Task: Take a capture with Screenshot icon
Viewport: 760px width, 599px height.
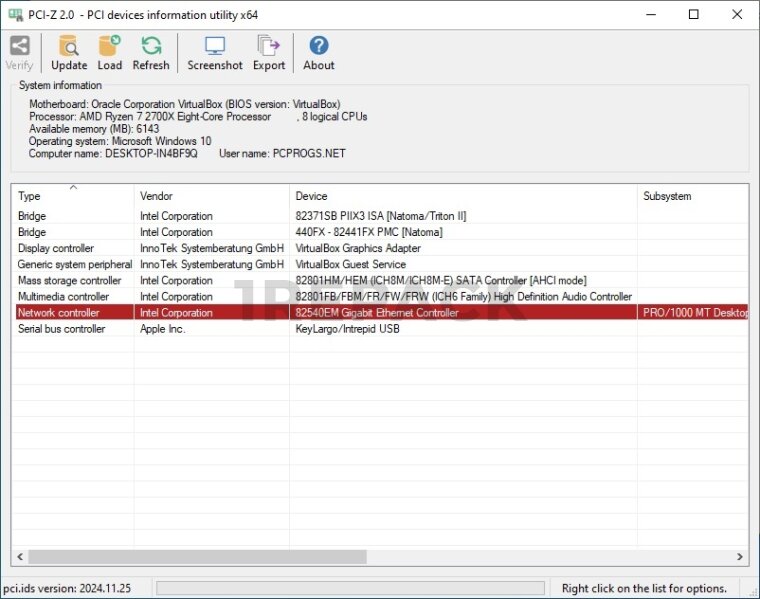Action: click(x=215, y=47)
